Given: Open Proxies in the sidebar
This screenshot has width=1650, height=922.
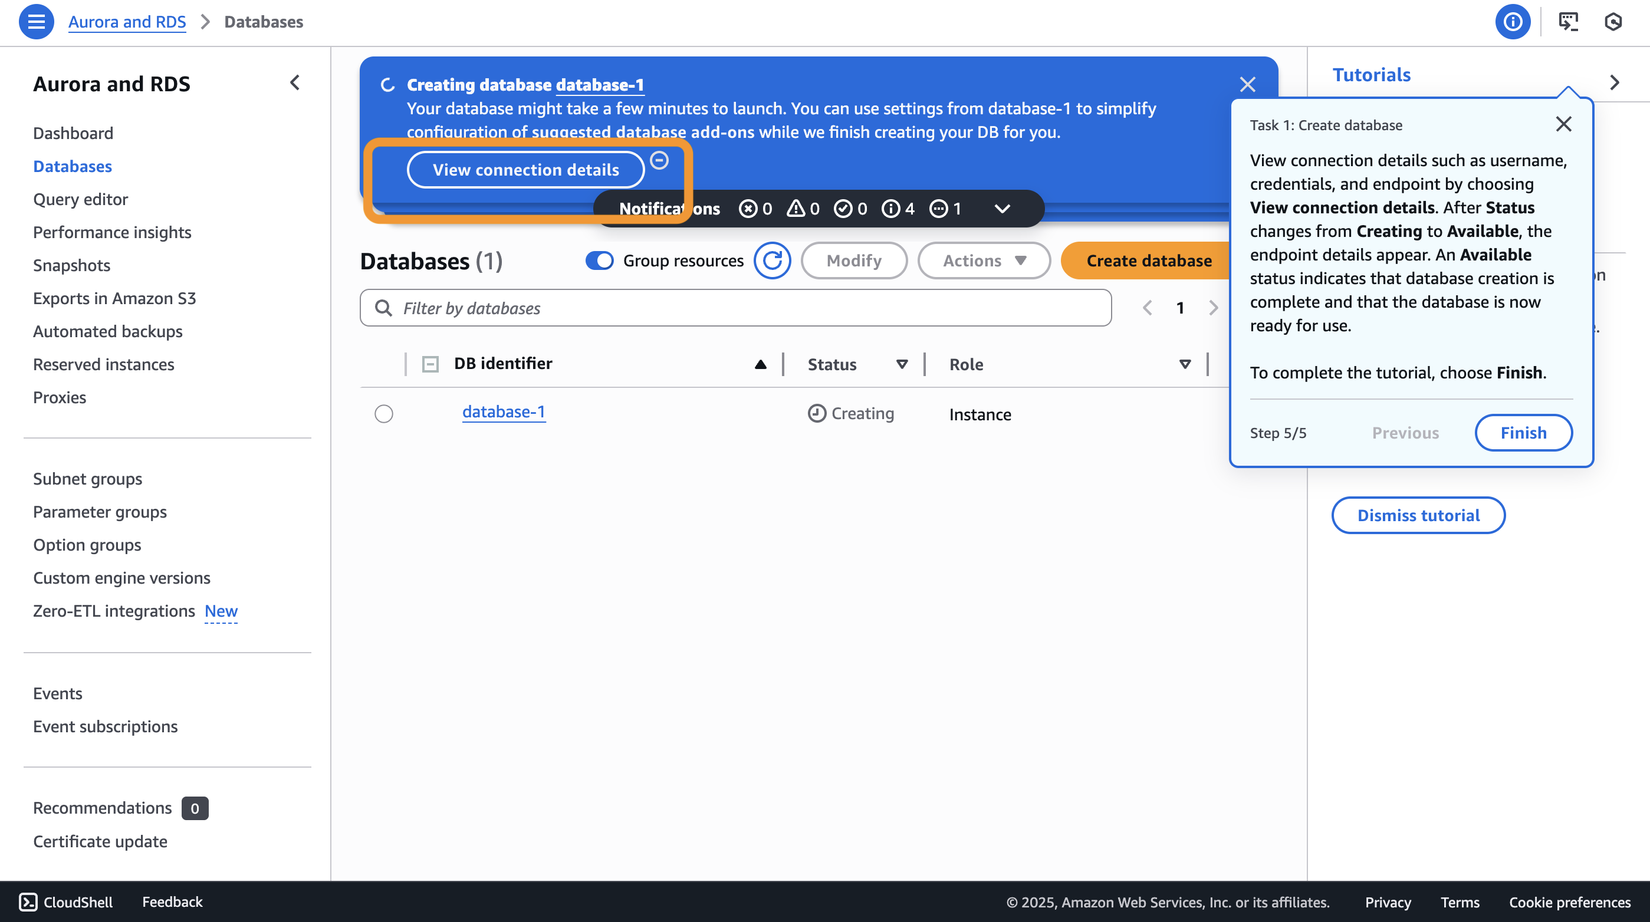Looking at the screenshot, I should [60, 397].
